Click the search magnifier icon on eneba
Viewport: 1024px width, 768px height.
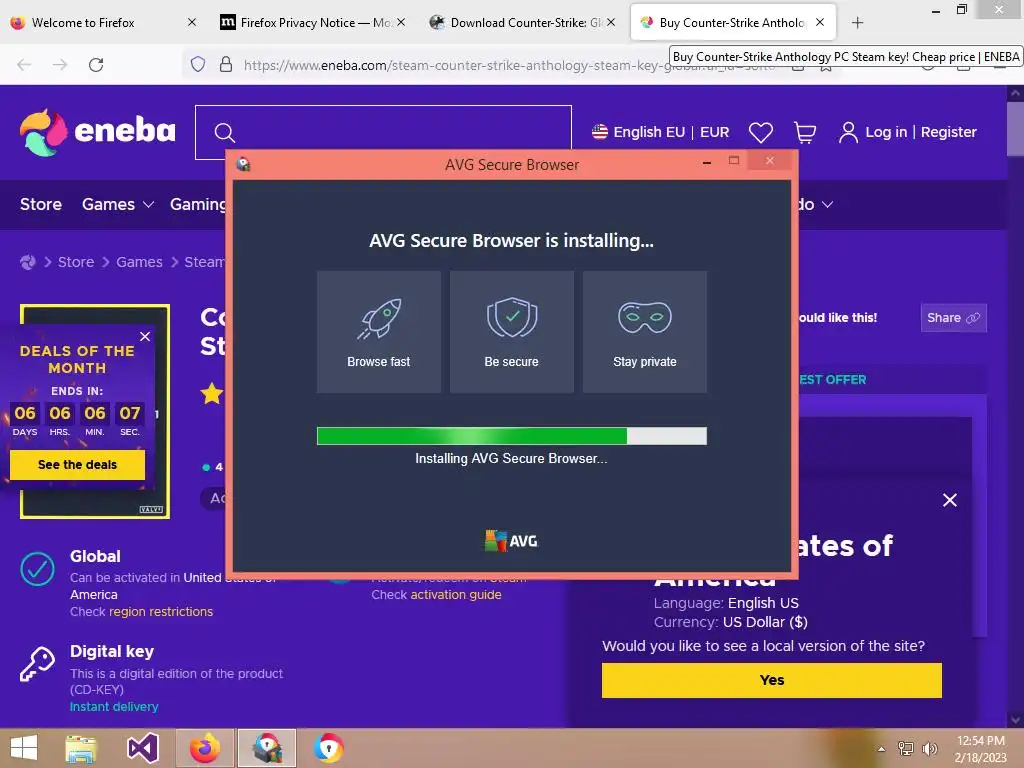pos(225,133)
